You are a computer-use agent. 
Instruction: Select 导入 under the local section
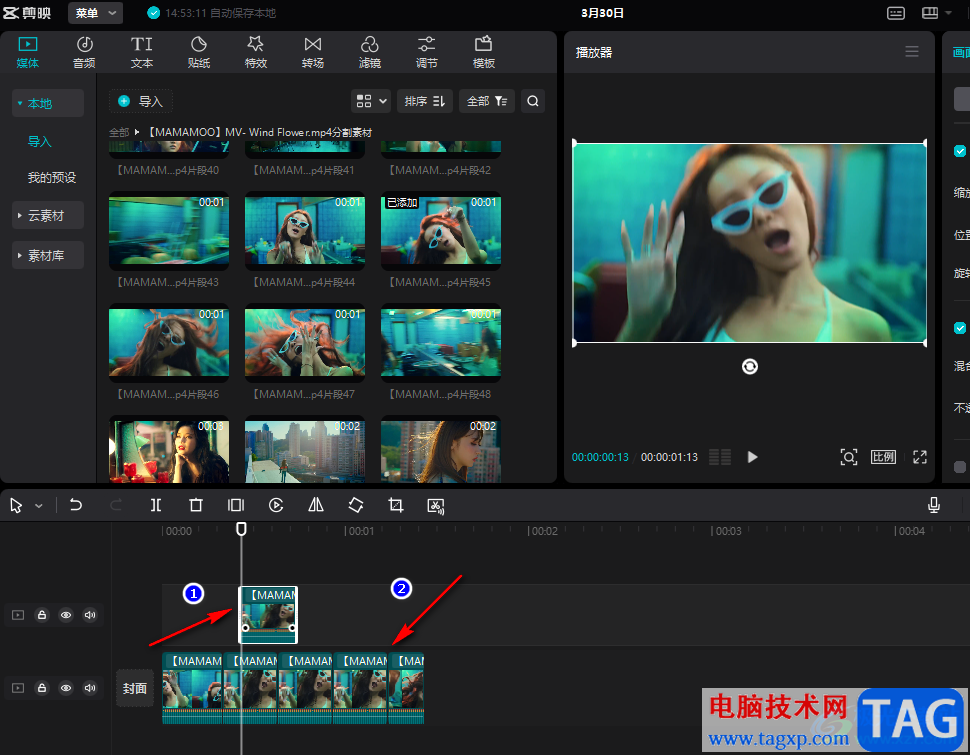click(x=40, y=141)
